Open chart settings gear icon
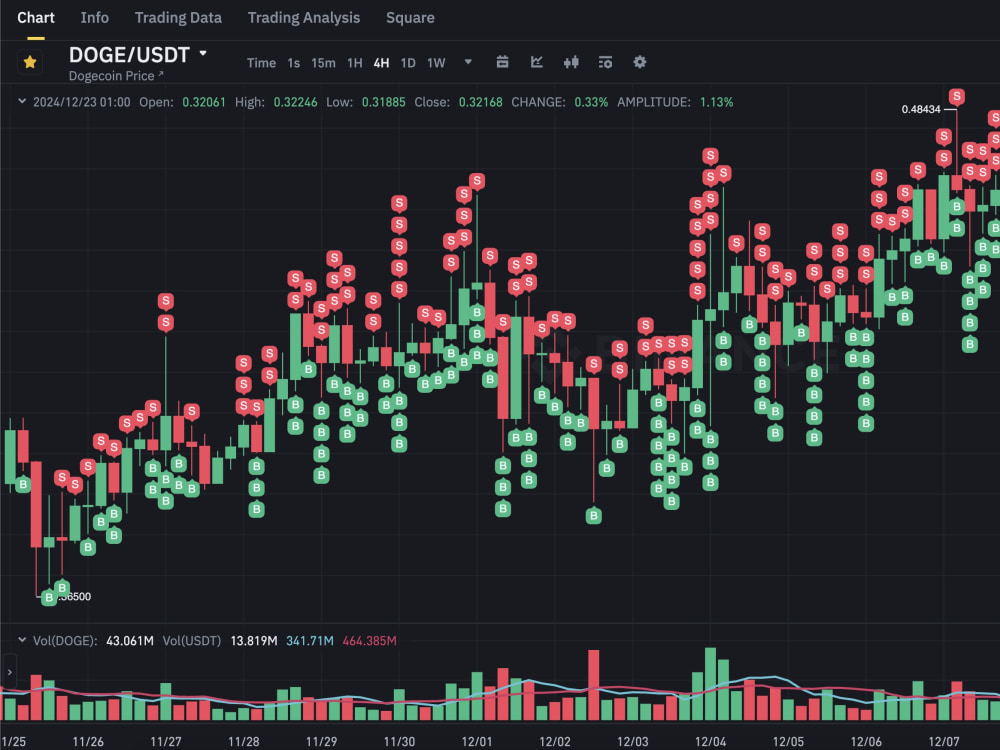The height and width of the screenshot is (750, 1000). click(x=640, y=62)
